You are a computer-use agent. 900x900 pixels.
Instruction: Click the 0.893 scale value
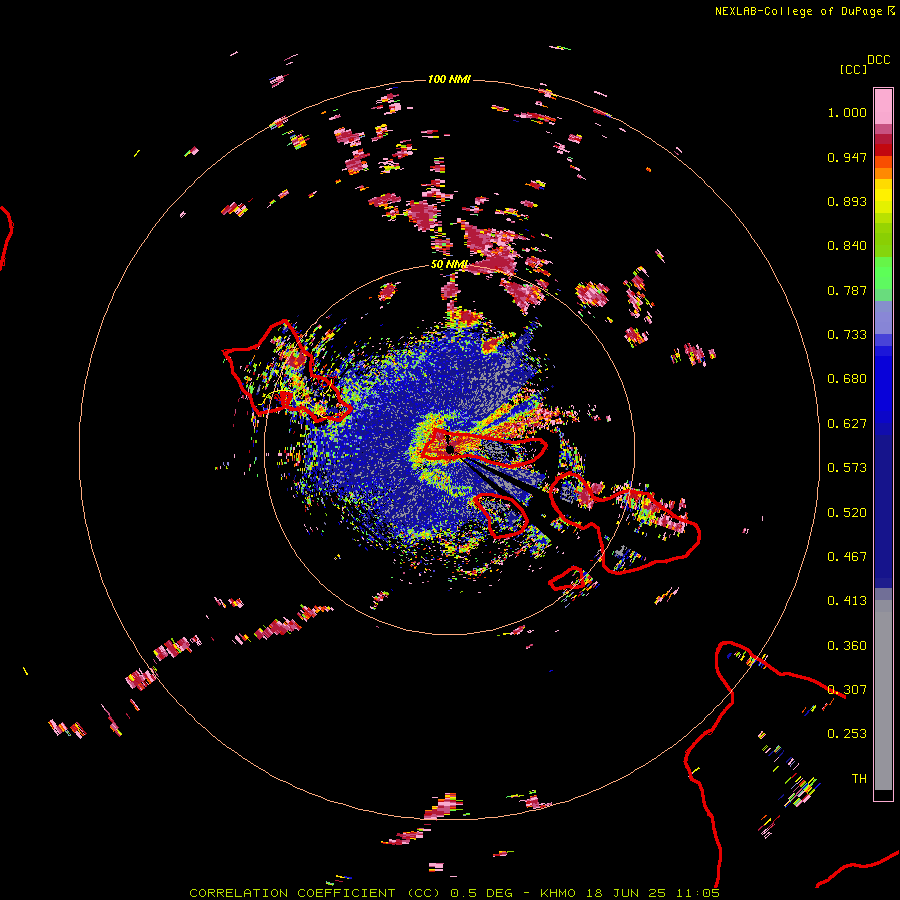click(847, 201)
